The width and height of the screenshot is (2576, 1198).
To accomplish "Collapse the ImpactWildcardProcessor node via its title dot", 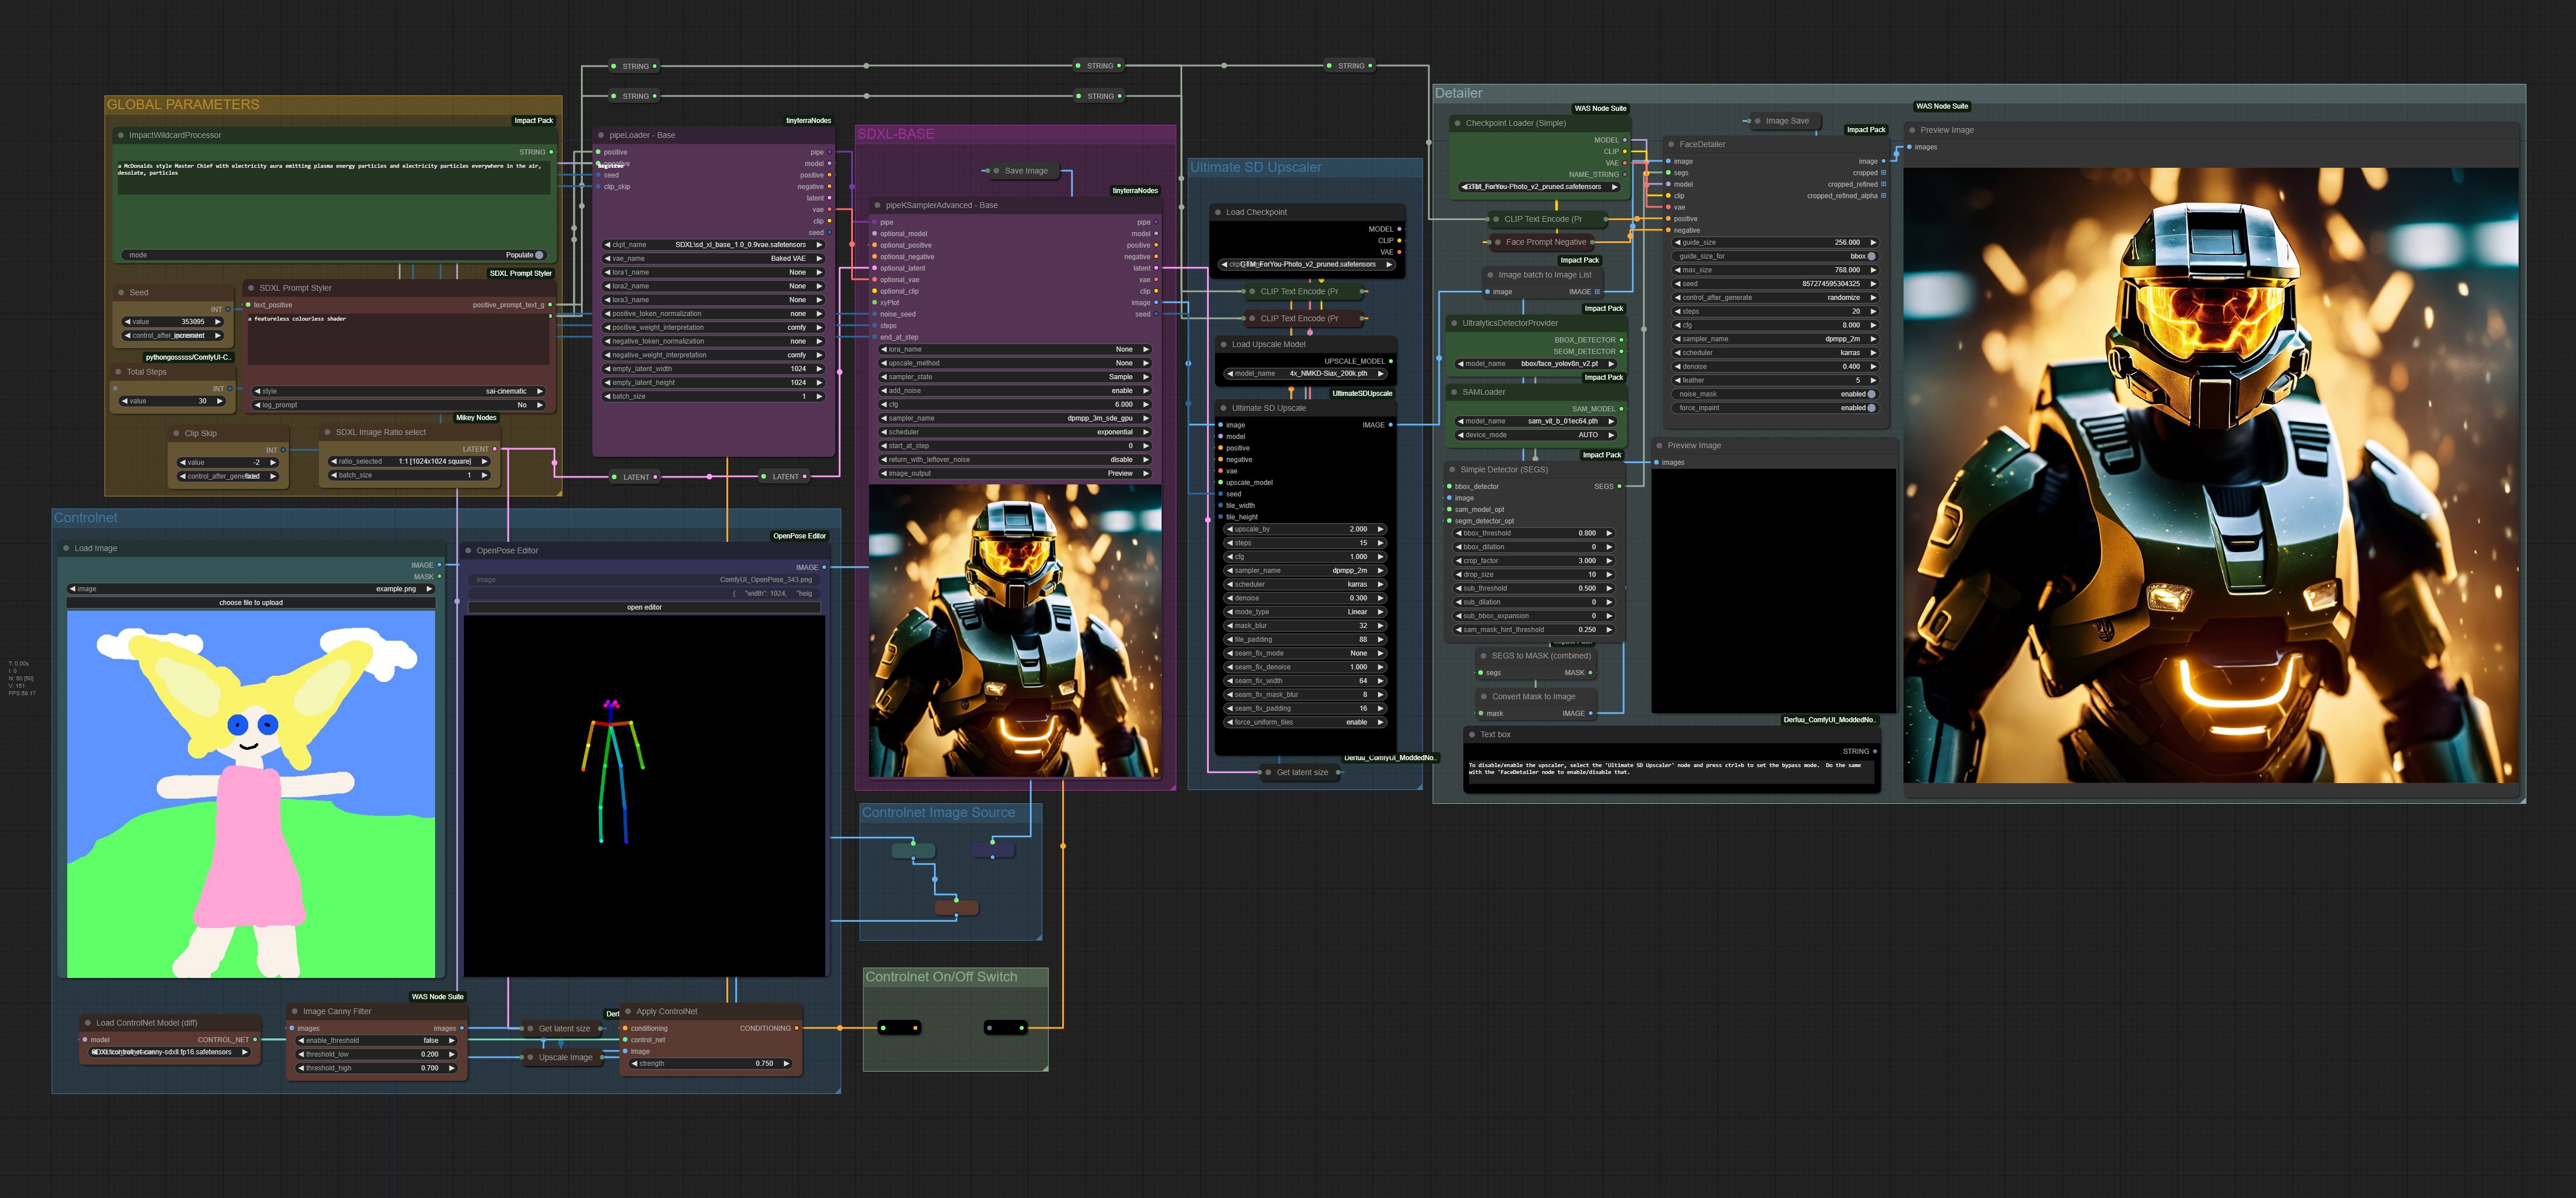I will [121, 135].
